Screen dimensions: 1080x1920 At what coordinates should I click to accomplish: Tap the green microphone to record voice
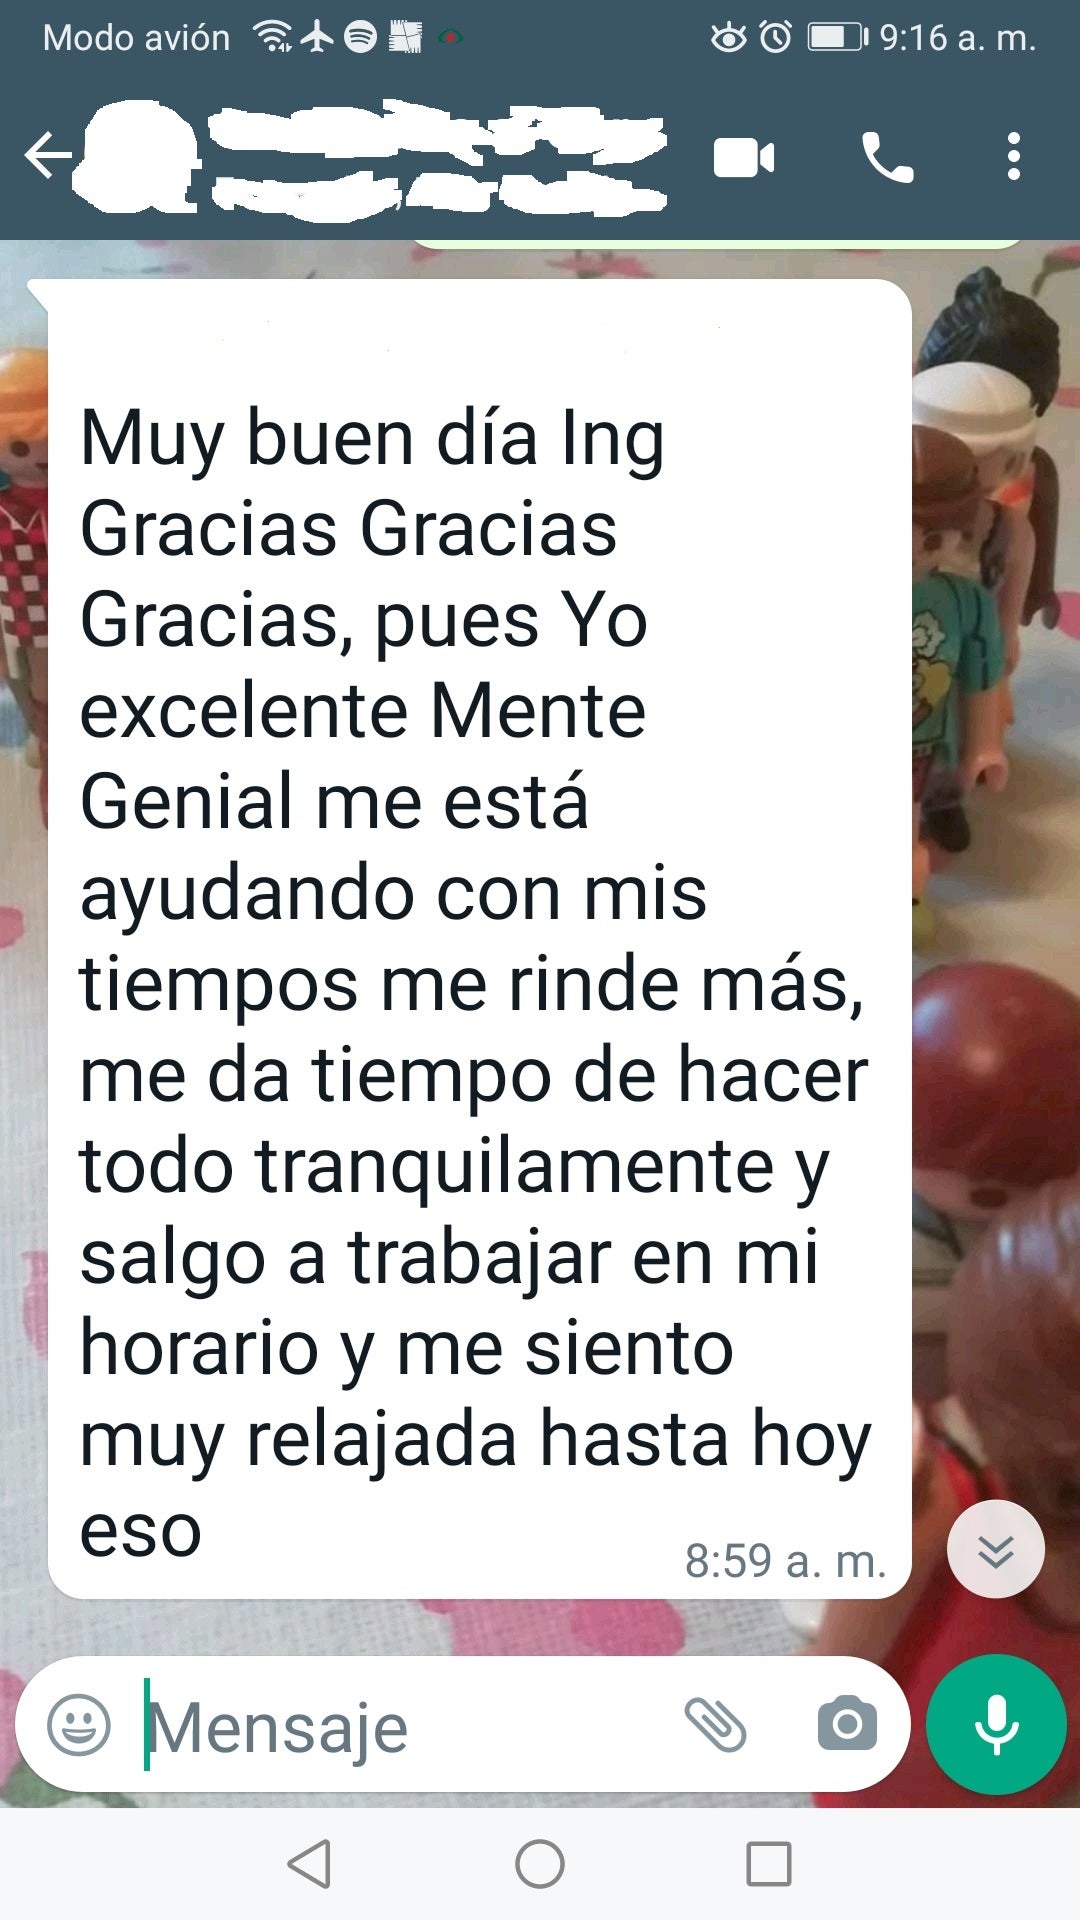click(x=996, y=1724)
